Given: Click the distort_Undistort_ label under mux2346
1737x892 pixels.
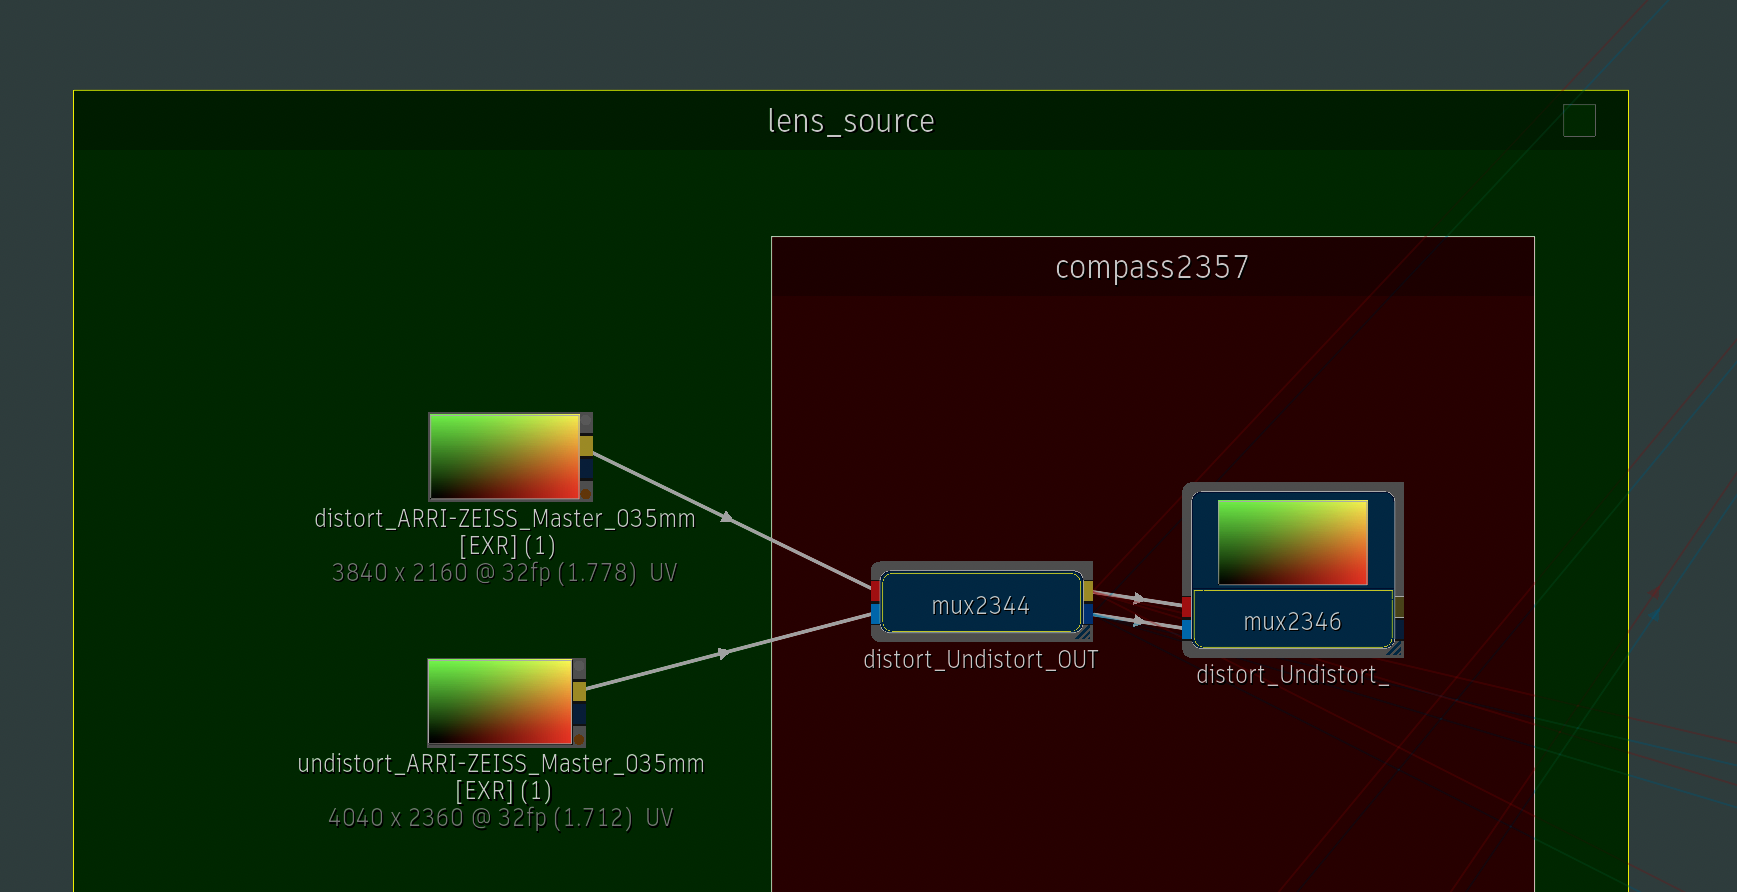Looking at the screenshot, I should tap(1292, 675).
